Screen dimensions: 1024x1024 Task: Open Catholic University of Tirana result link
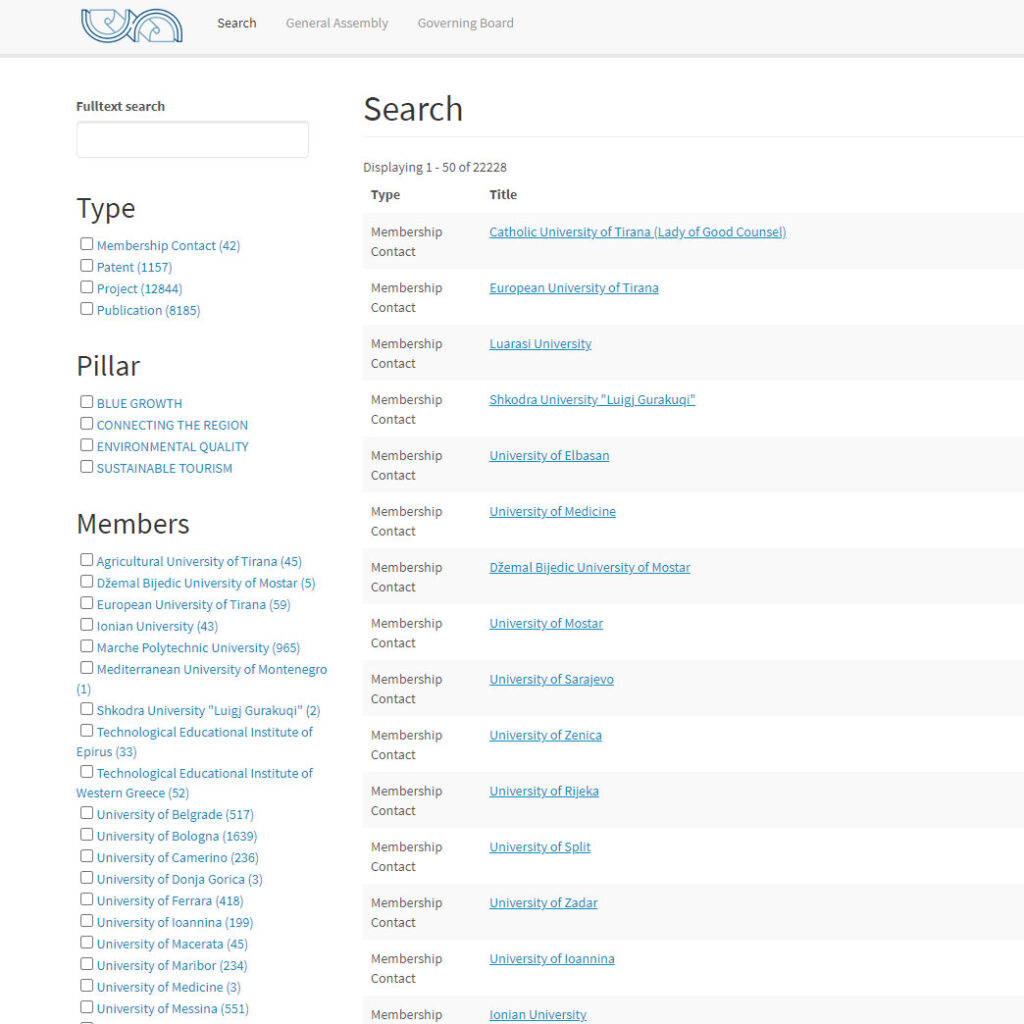(x=637, y=232)
